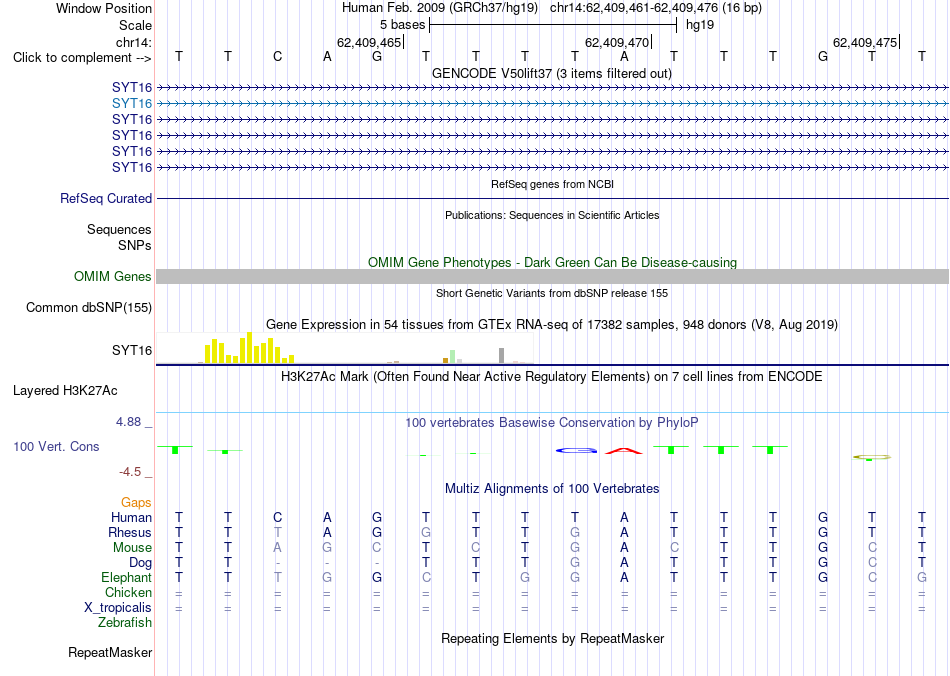The image size is (950, 676).
Task: Open 'Publications: Sequences in Scientific Articles' title
Action: pos(552,215)
